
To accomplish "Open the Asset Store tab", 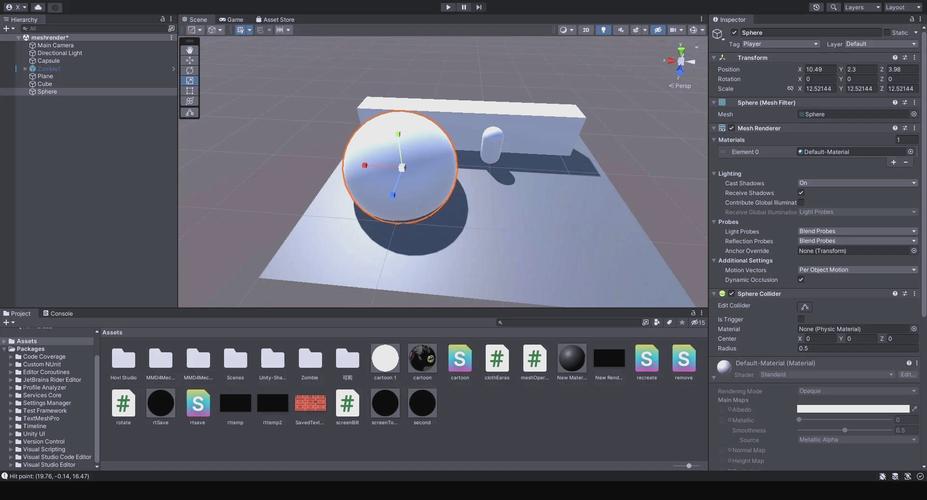I will pyautogui.click(x=275, y=20).
